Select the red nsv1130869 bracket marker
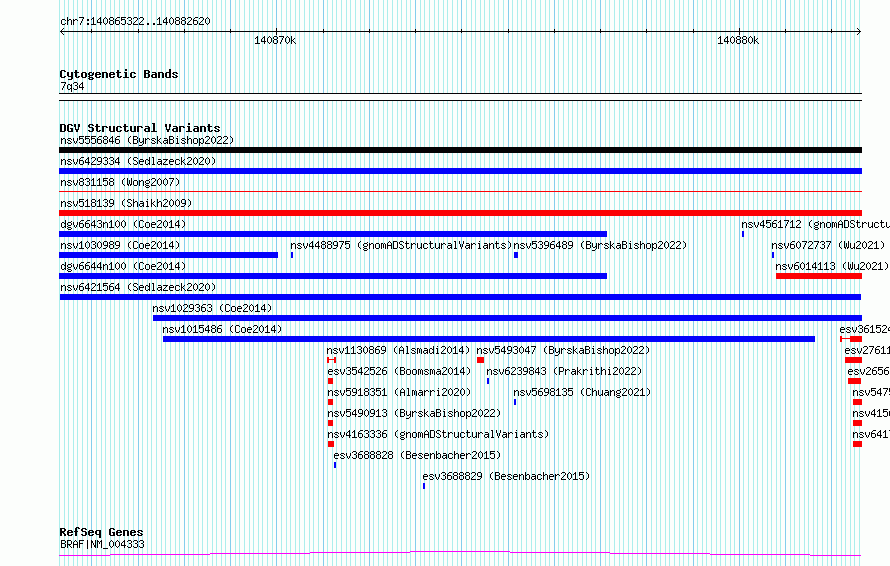The height and width of the screenshot is (566, 890). tap(331, 360)
